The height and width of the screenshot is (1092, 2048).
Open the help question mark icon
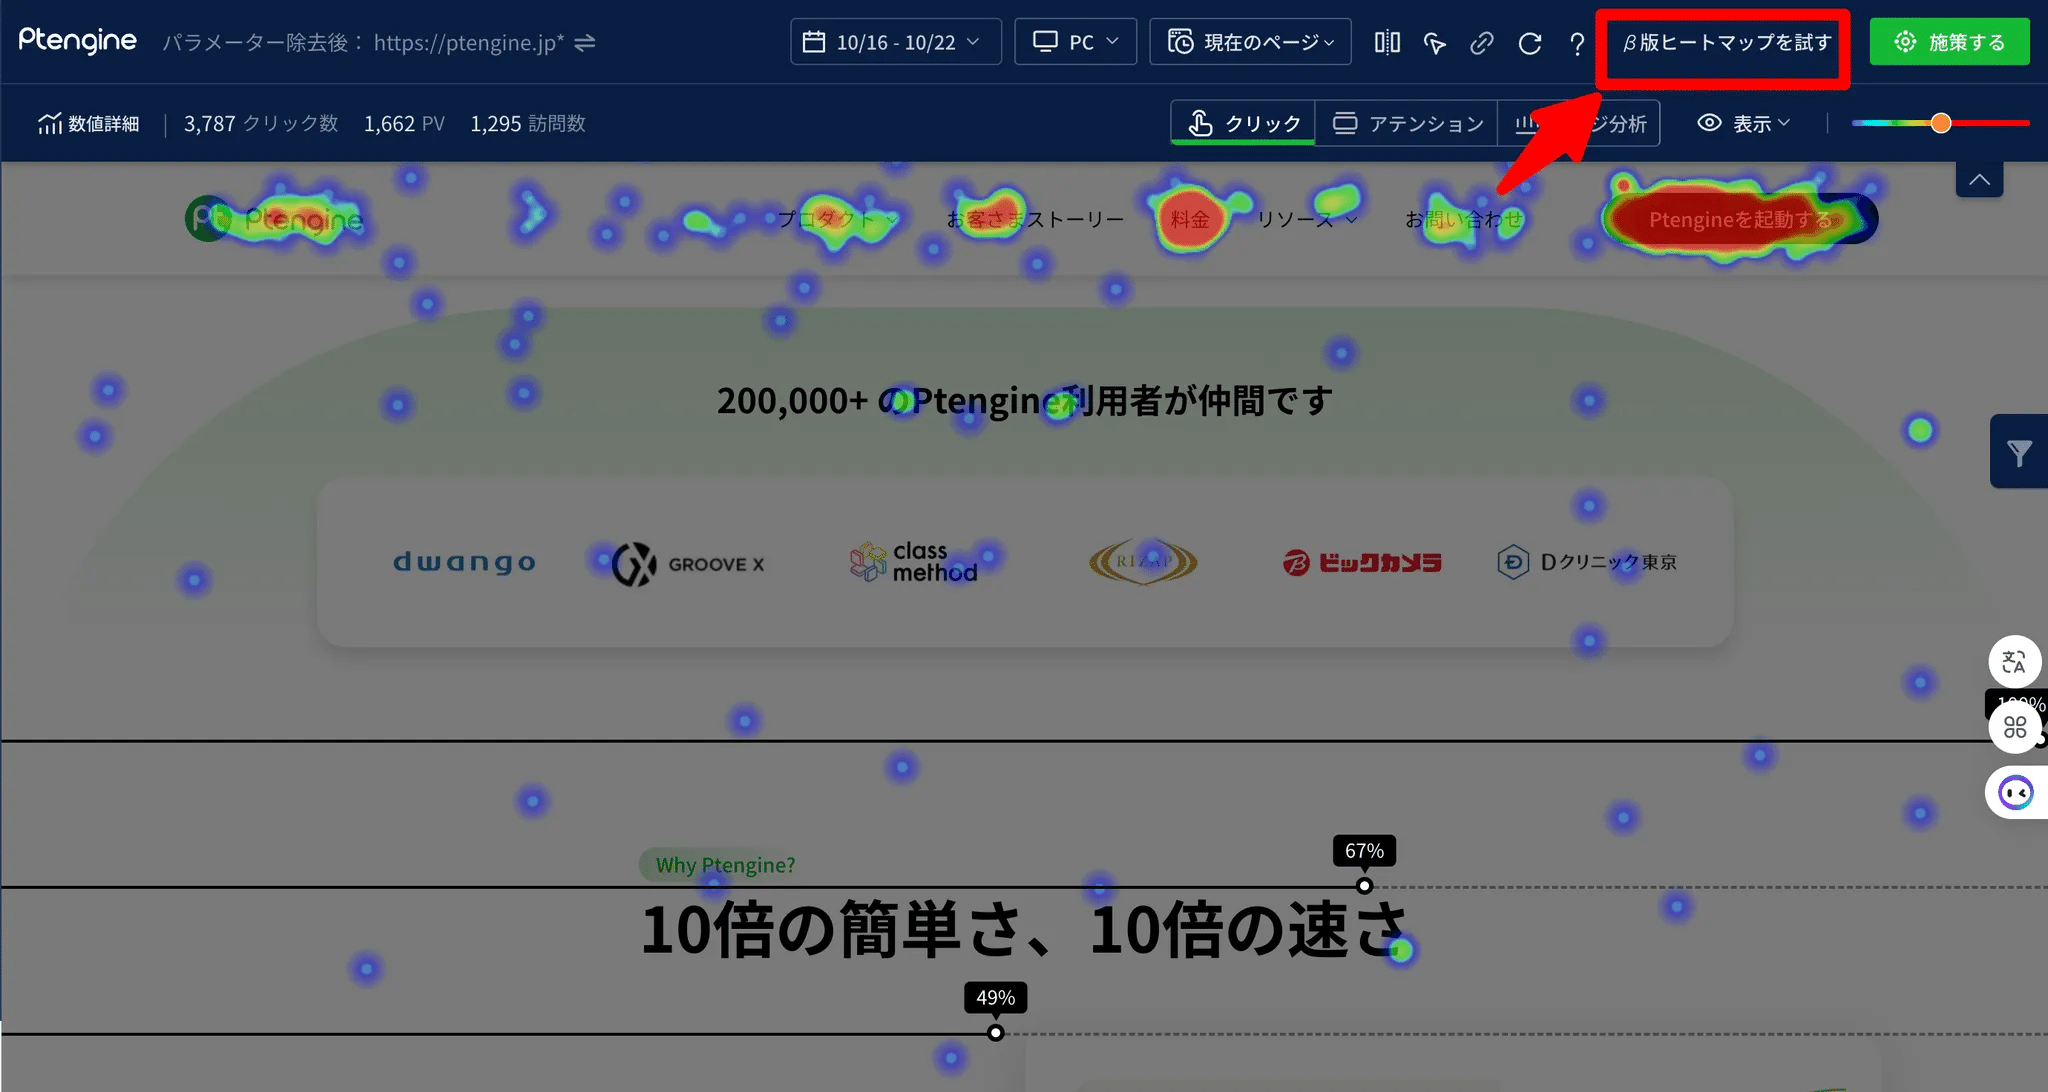tap(1576, 43)
